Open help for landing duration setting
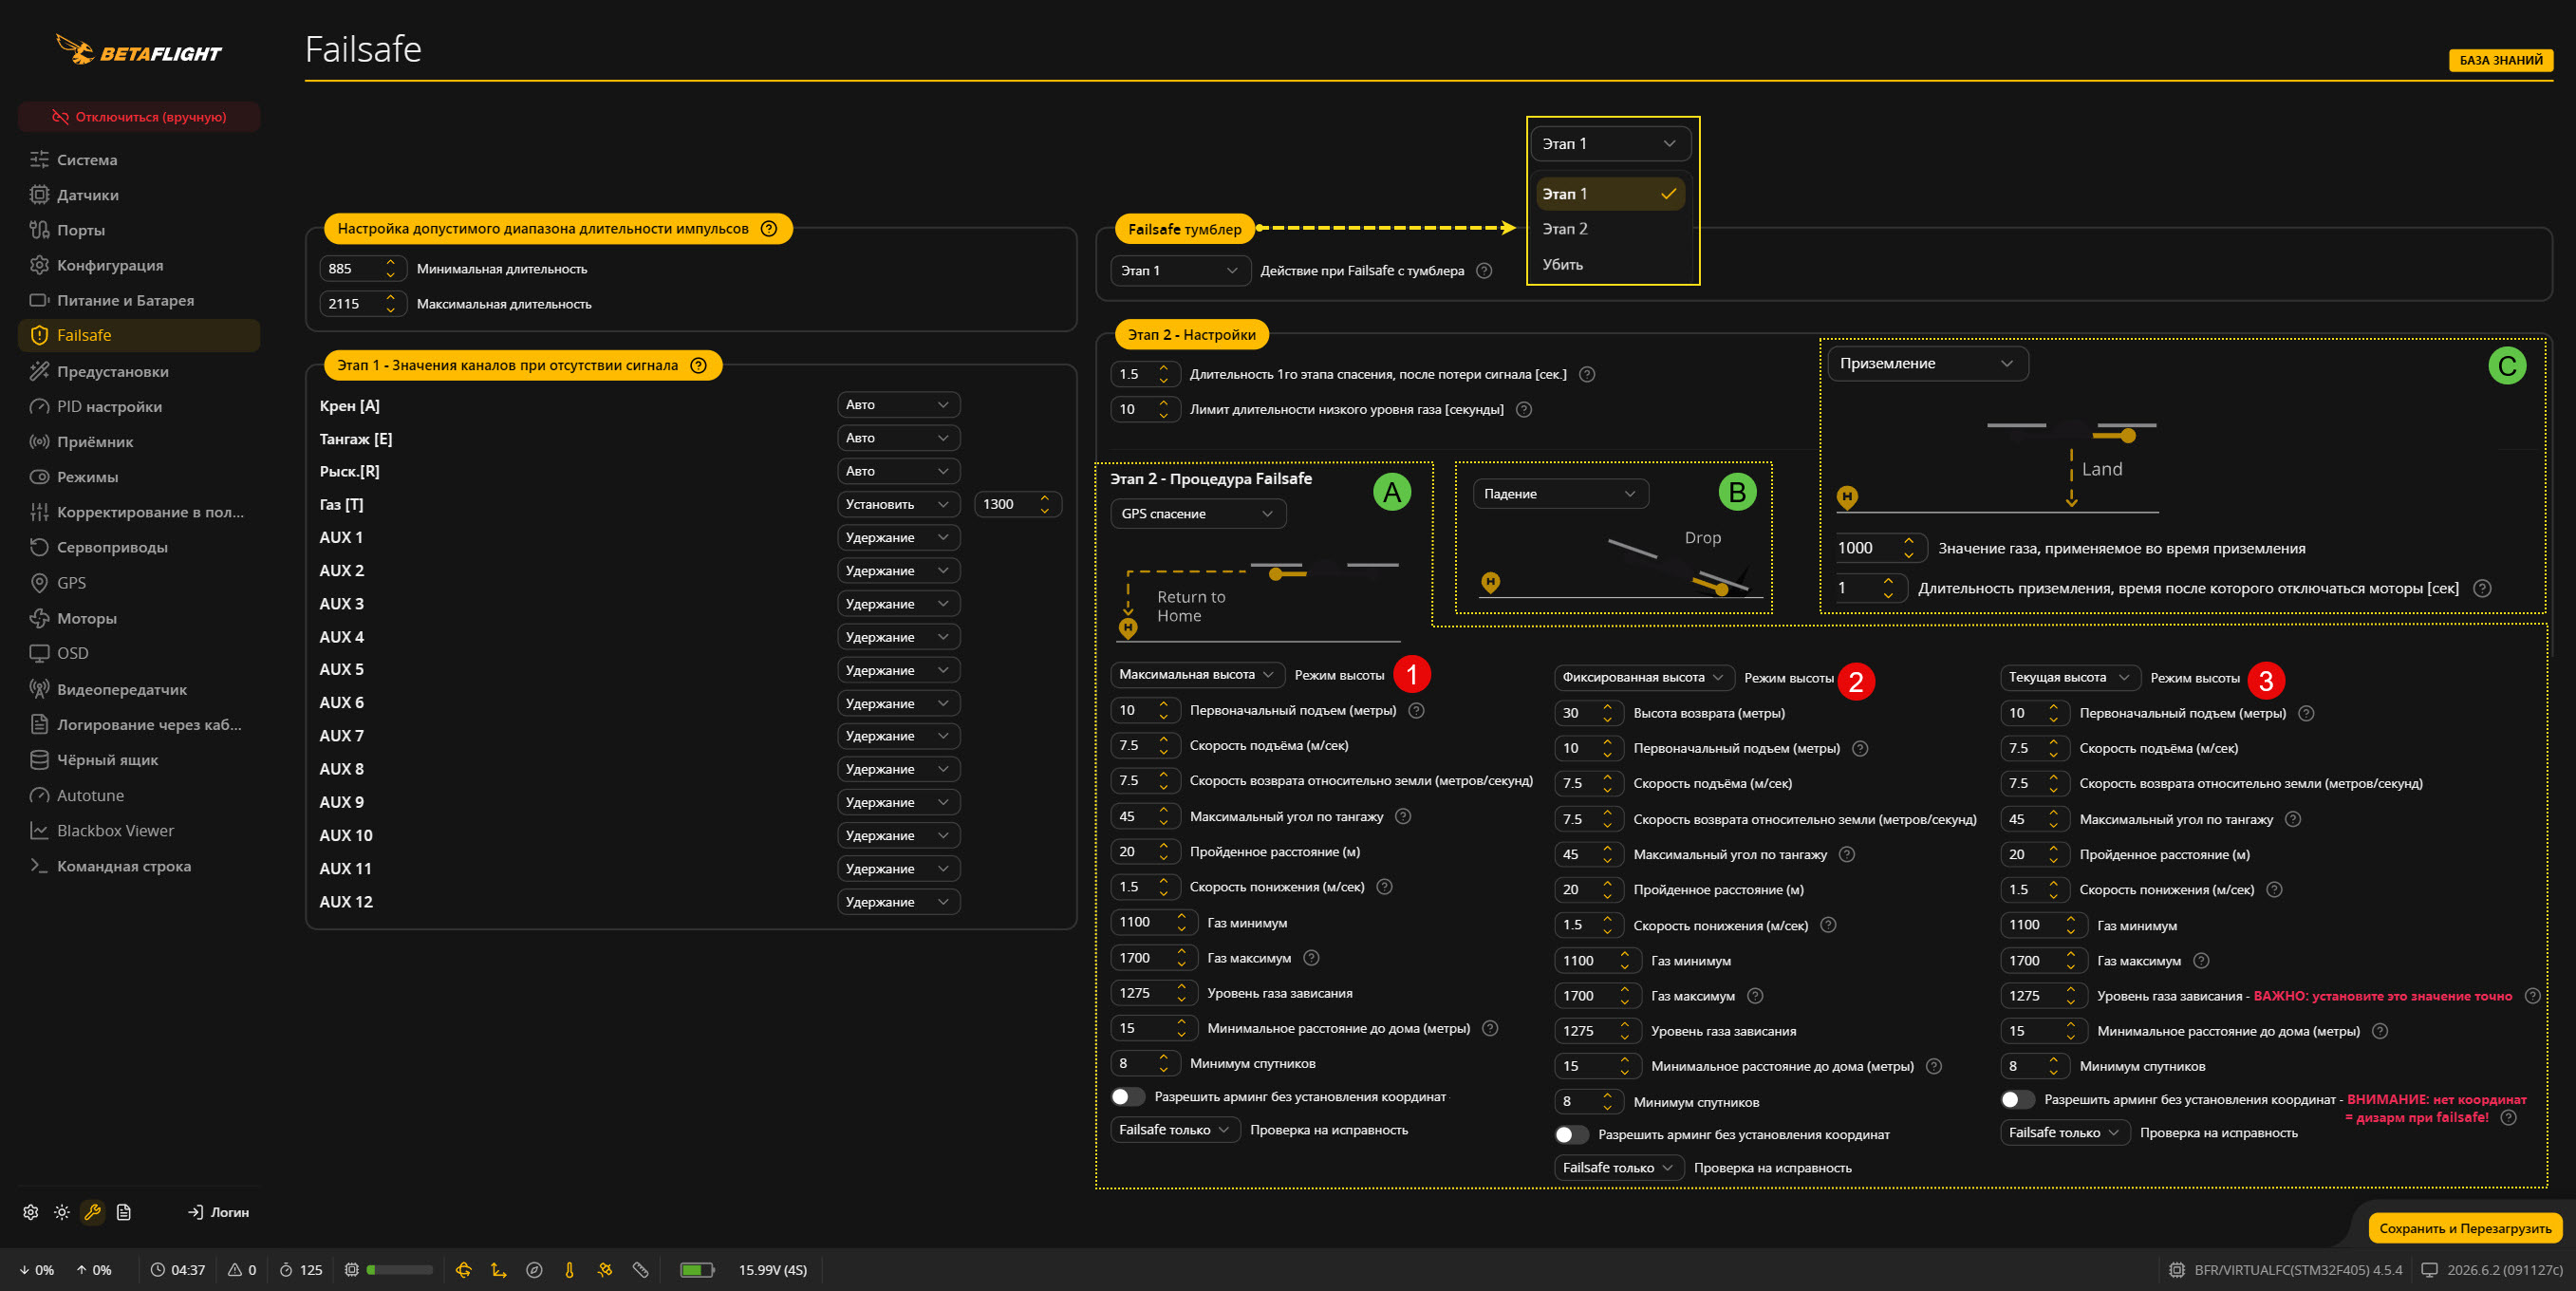The image size is (2576, 1291). (2482, 588)
